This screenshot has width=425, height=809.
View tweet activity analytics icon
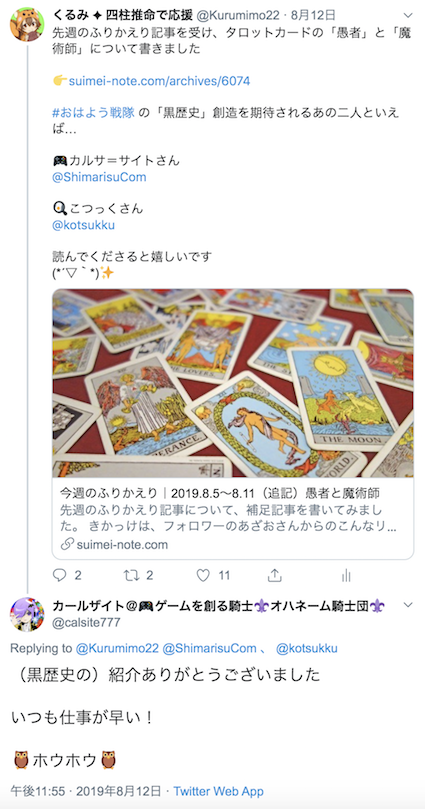click(347, 576)
